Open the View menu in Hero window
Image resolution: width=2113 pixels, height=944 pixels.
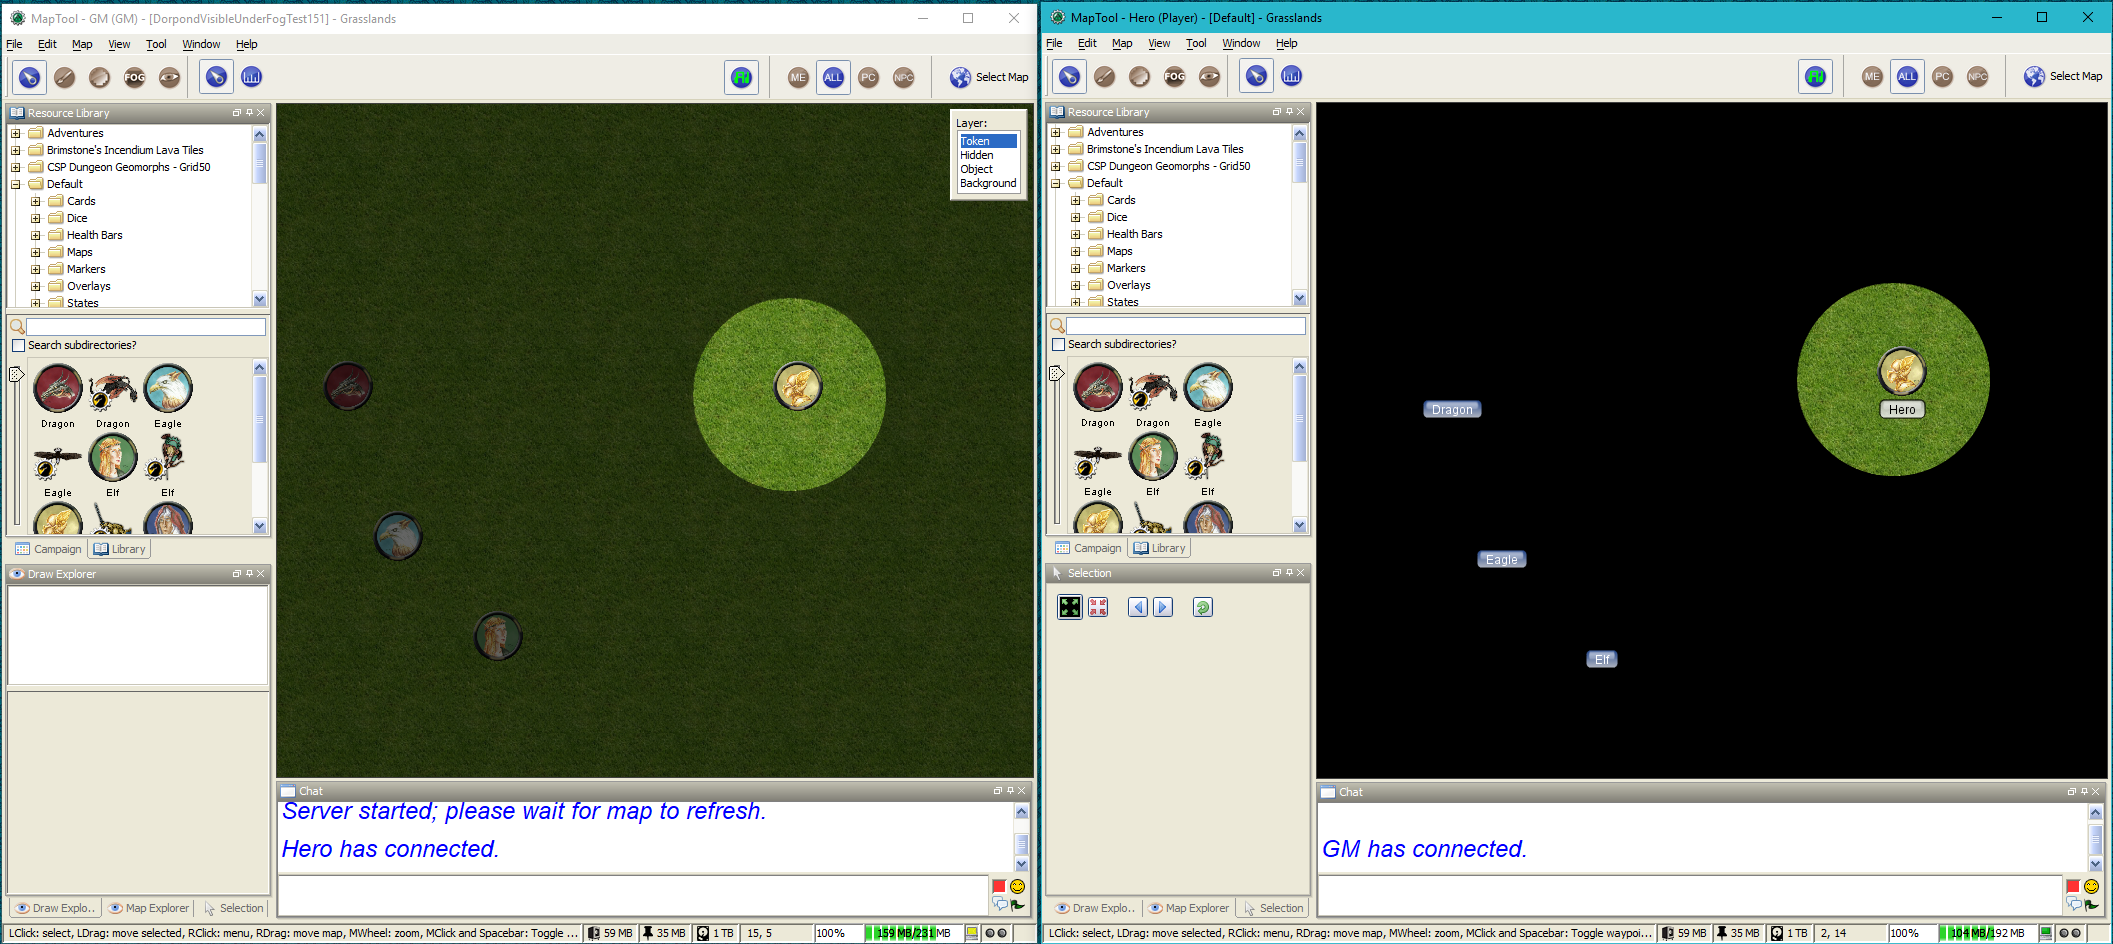click(x=1159, y=43)
